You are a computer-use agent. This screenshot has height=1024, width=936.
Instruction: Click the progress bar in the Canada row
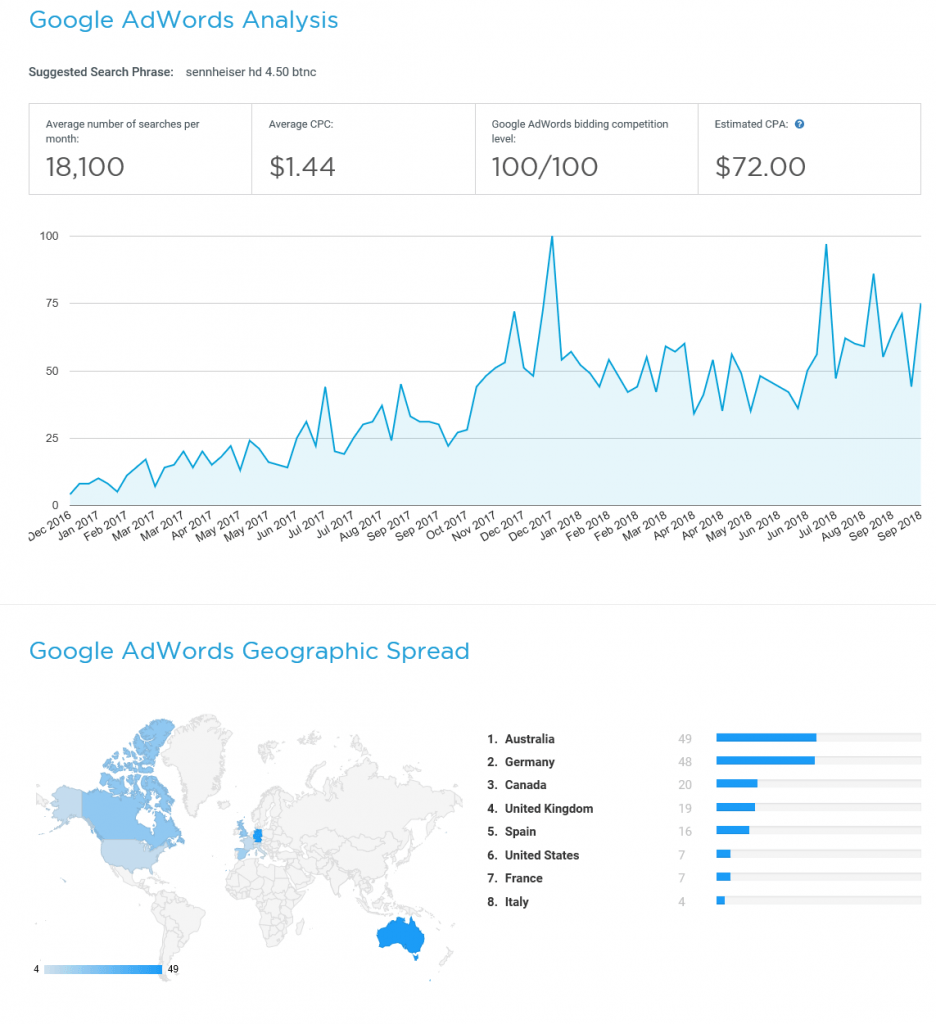818,784
